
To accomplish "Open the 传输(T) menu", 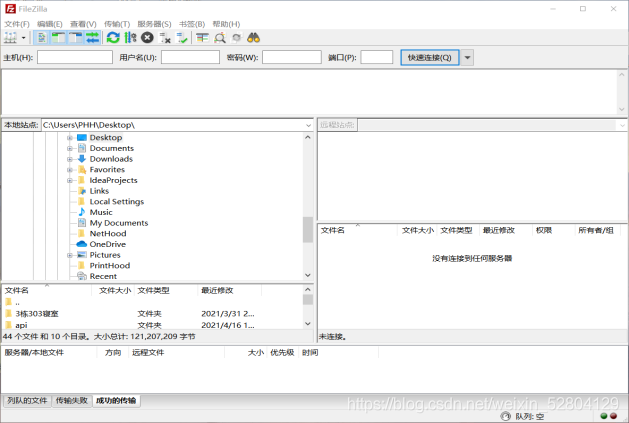I will [x=117, y=24].
